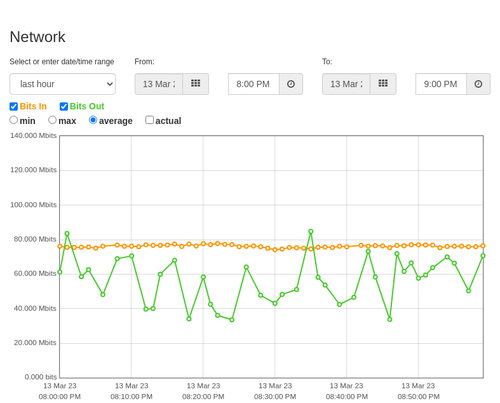
Task: Click the 8:00 PM time field
Action: click(254, 84)
